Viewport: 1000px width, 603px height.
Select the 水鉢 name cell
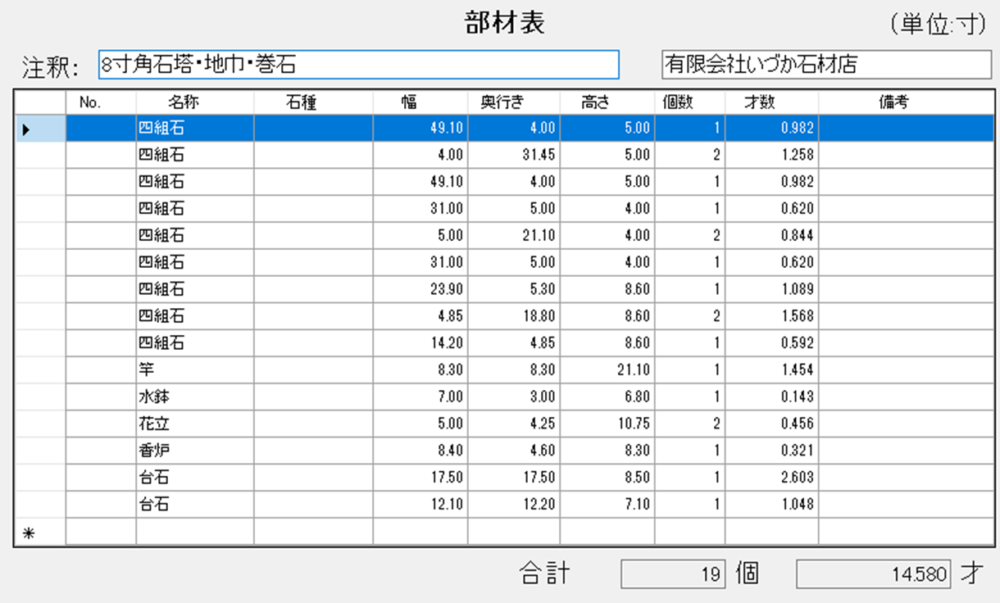pos(194,396)
